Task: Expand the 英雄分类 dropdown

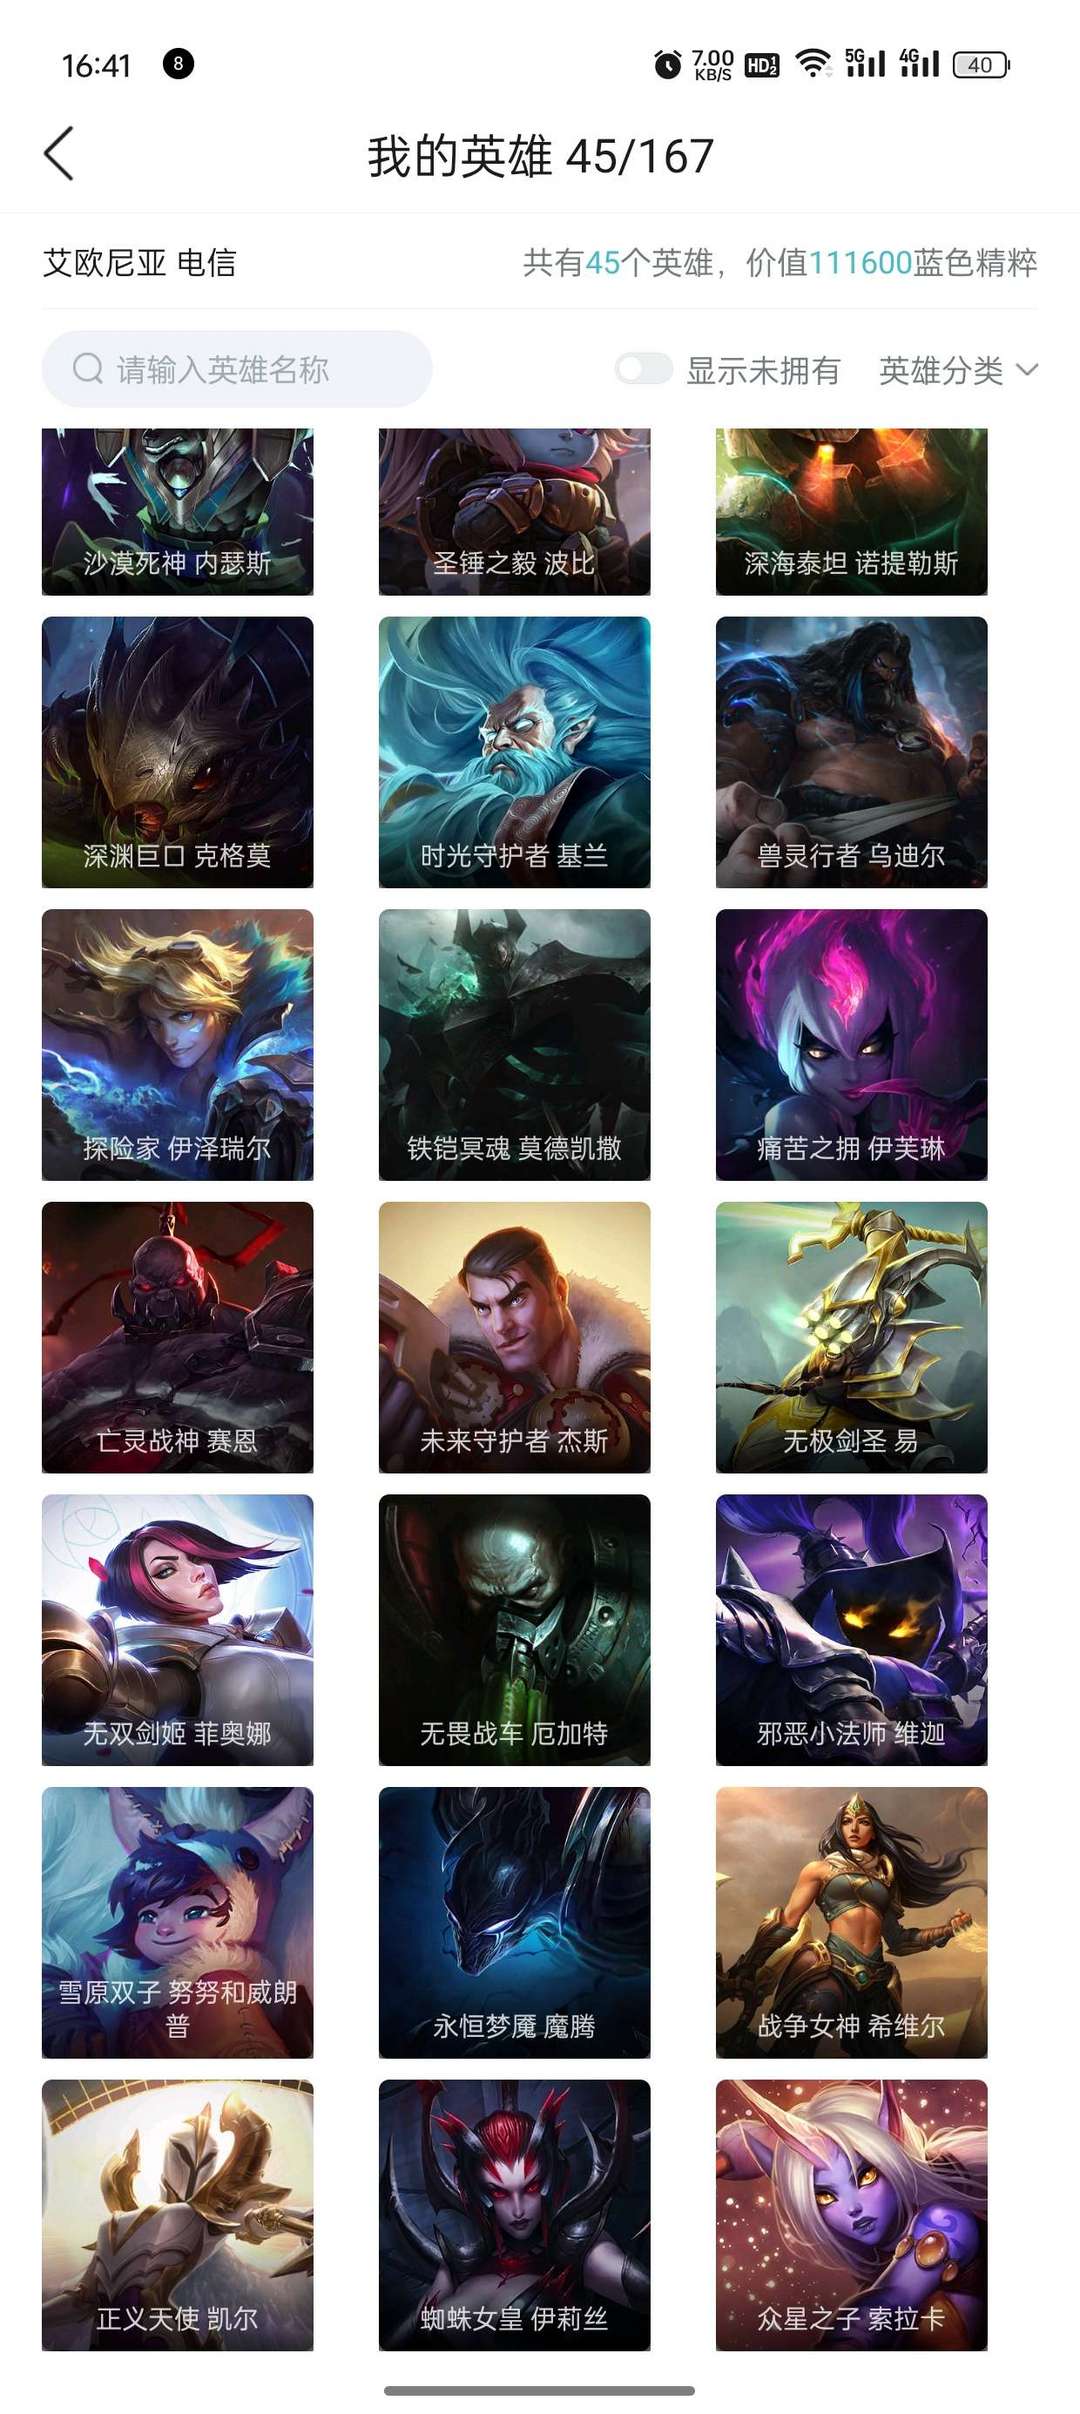Action: (958, 370)
